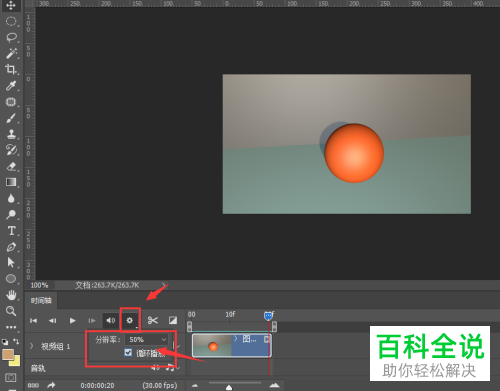Click the render video arrow icon

point(51,385)
